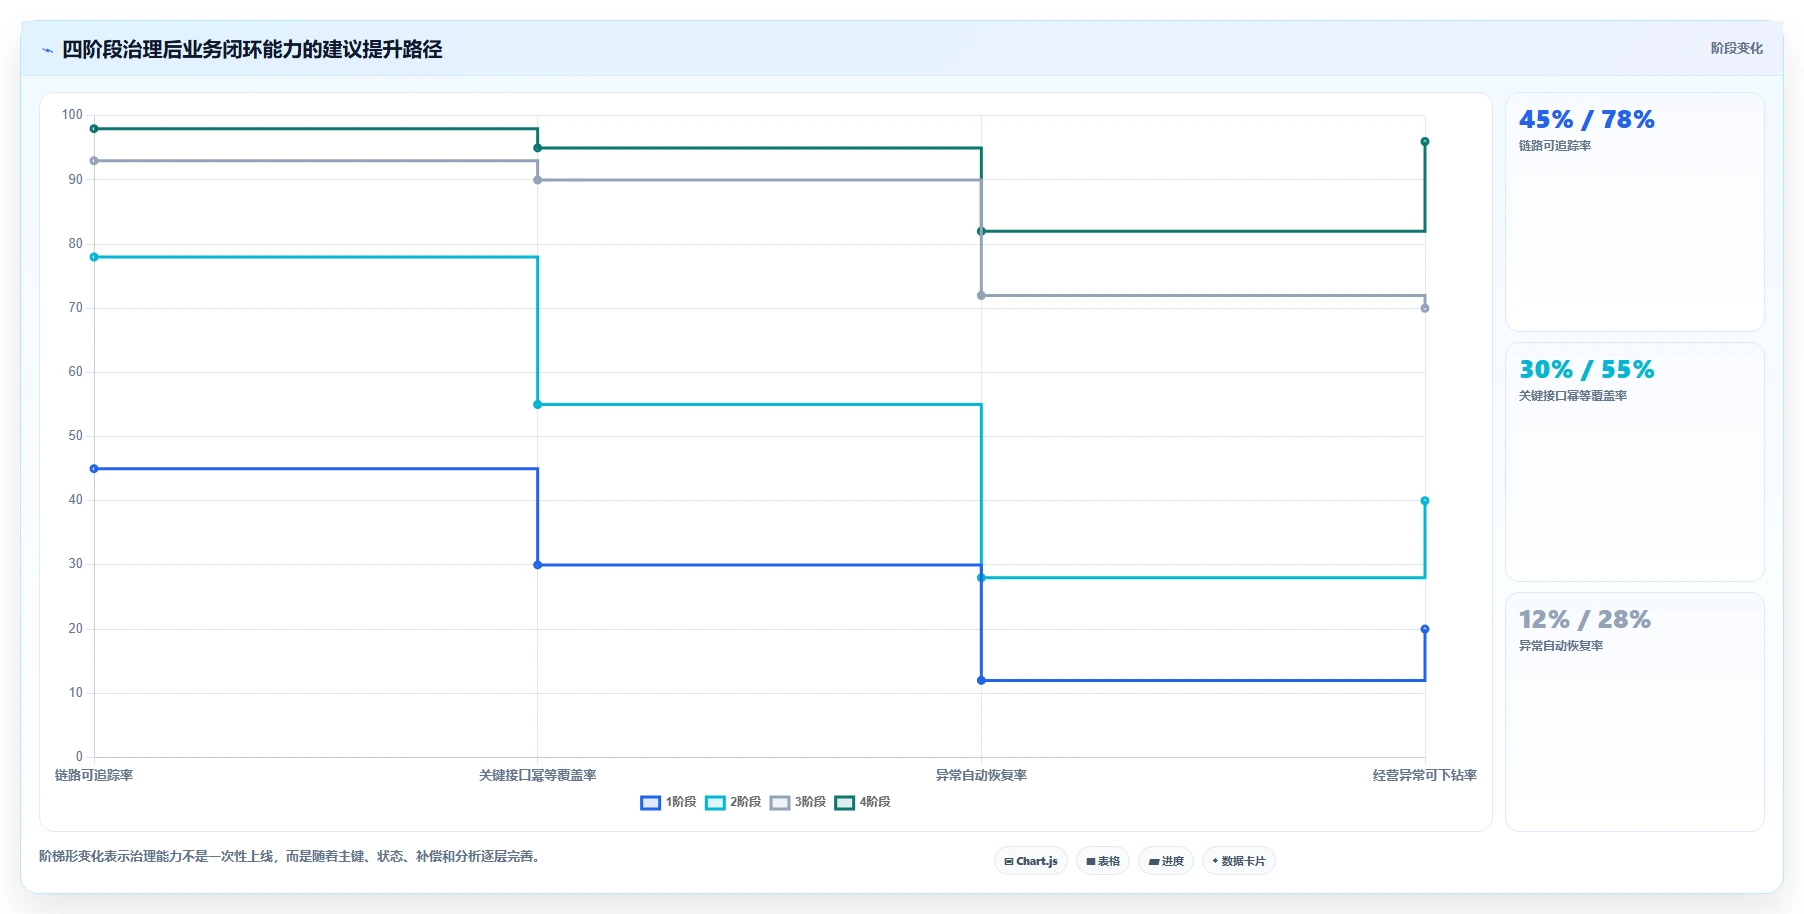Select the 3阶段 point at value 93
Screen dimensions: 1804x914
coord(94,161)
